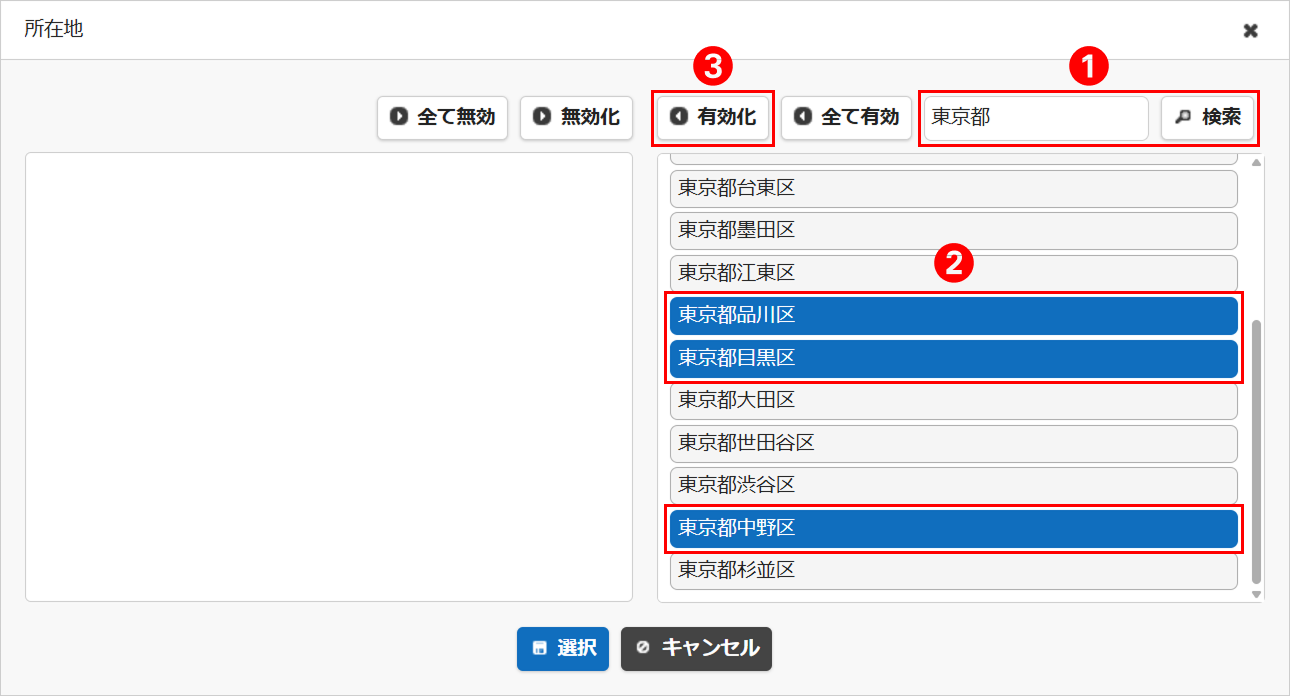The image size is (1290, 696).
Task: Select 東京都台東区 in the list
Action: pos(954,188)
